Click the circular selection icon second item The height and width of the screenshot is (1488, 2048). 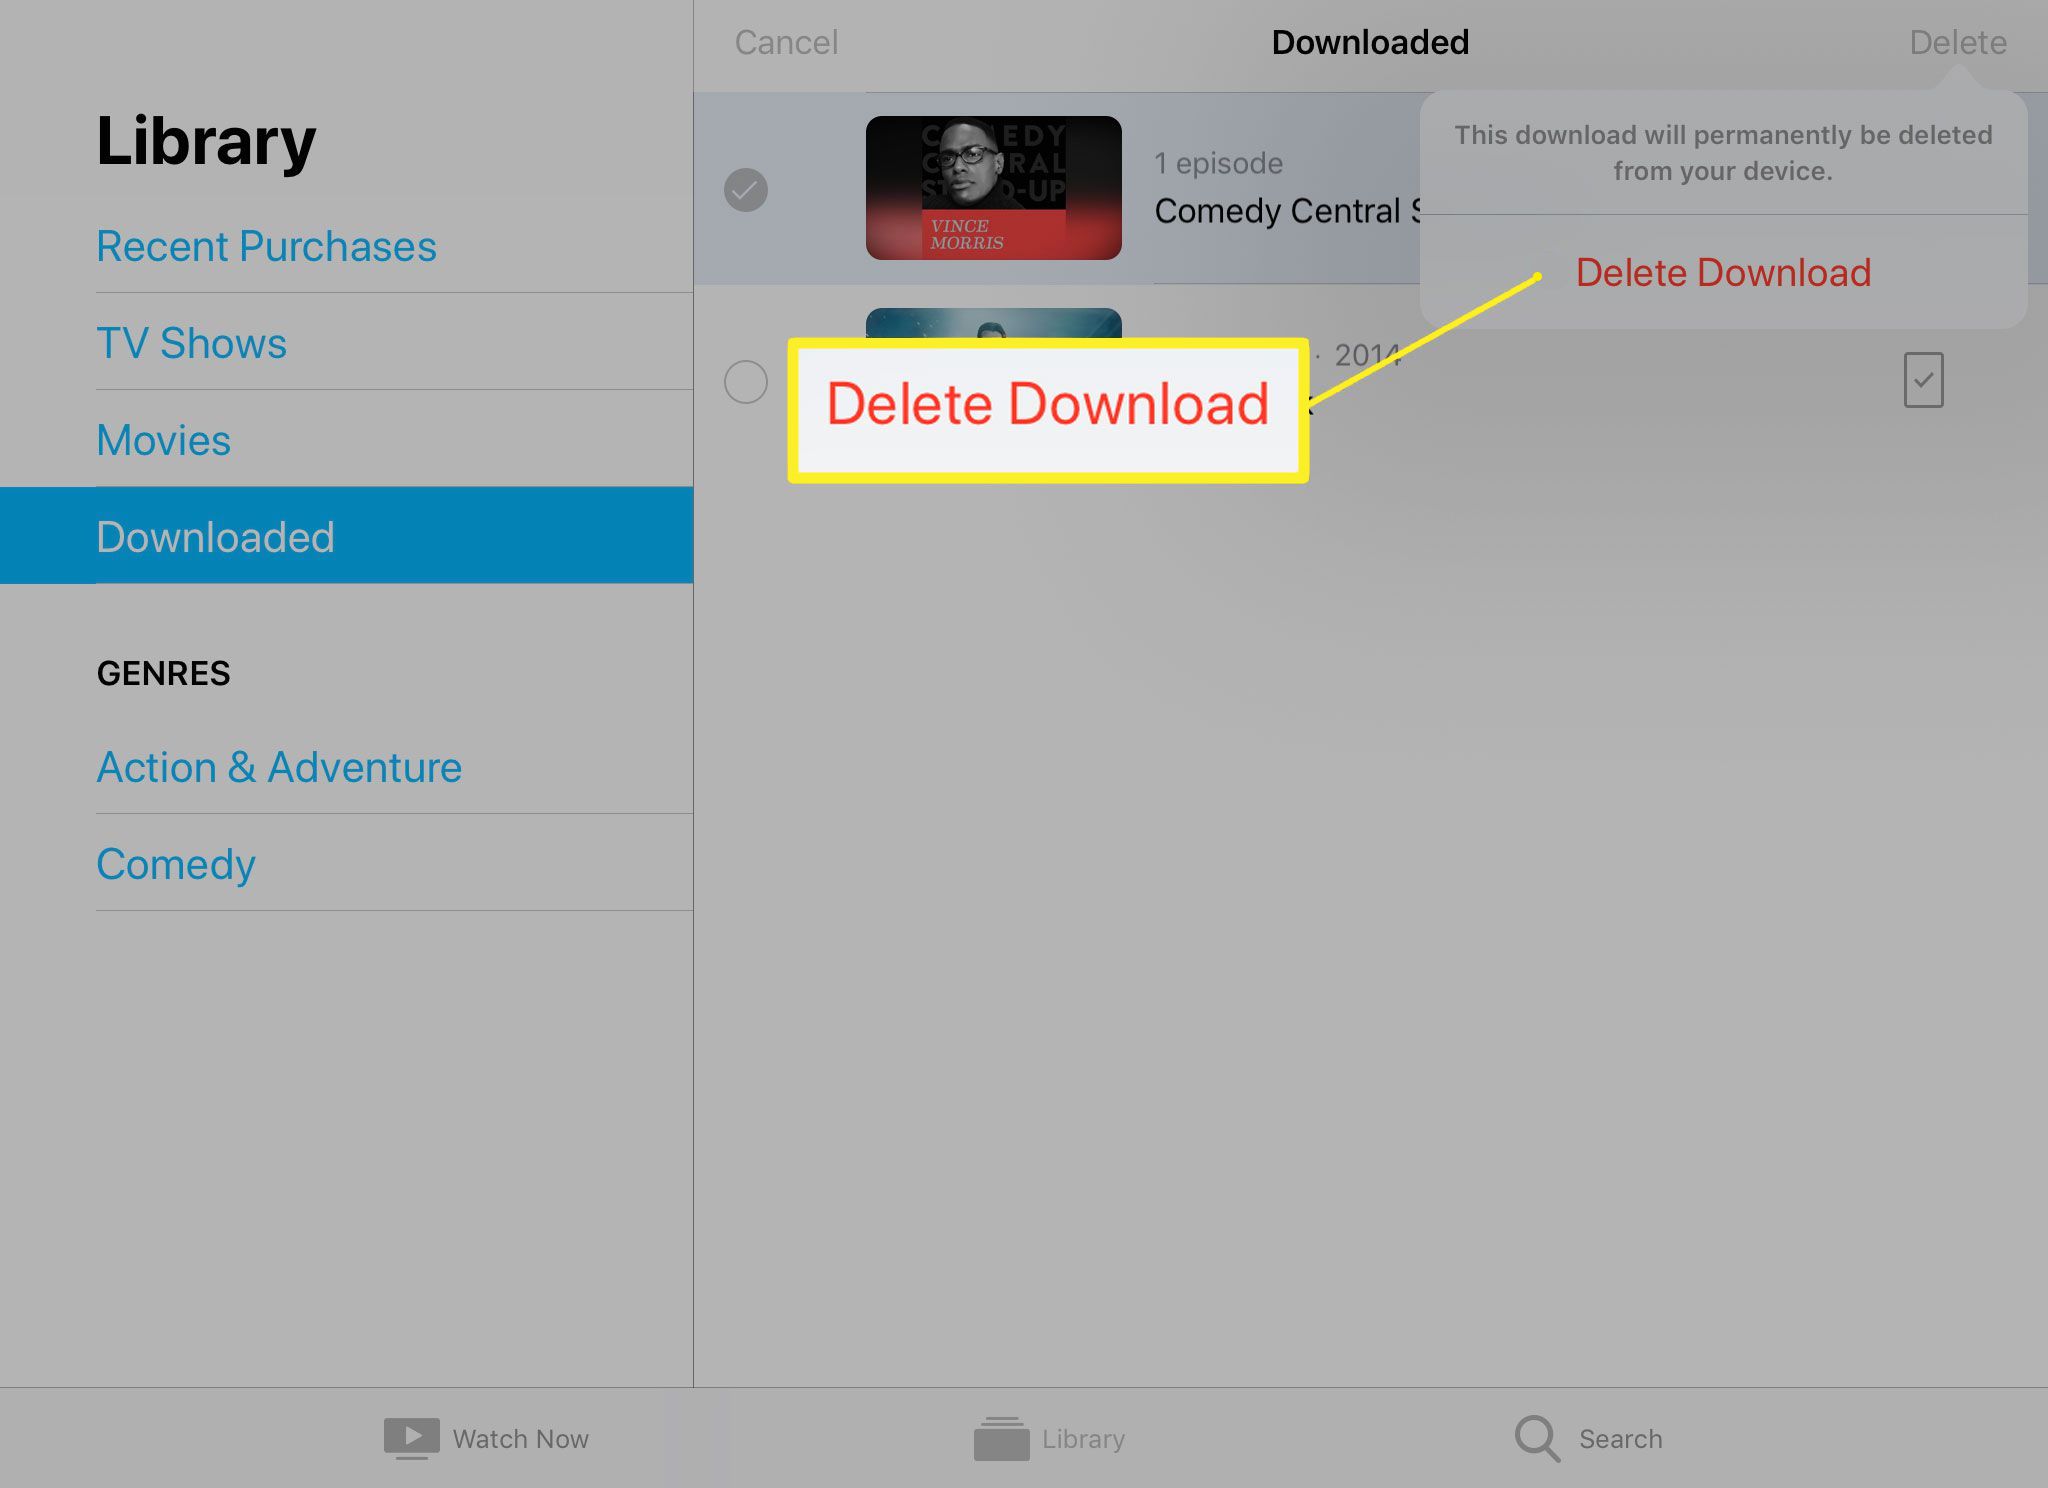click(x=746, y=378)
